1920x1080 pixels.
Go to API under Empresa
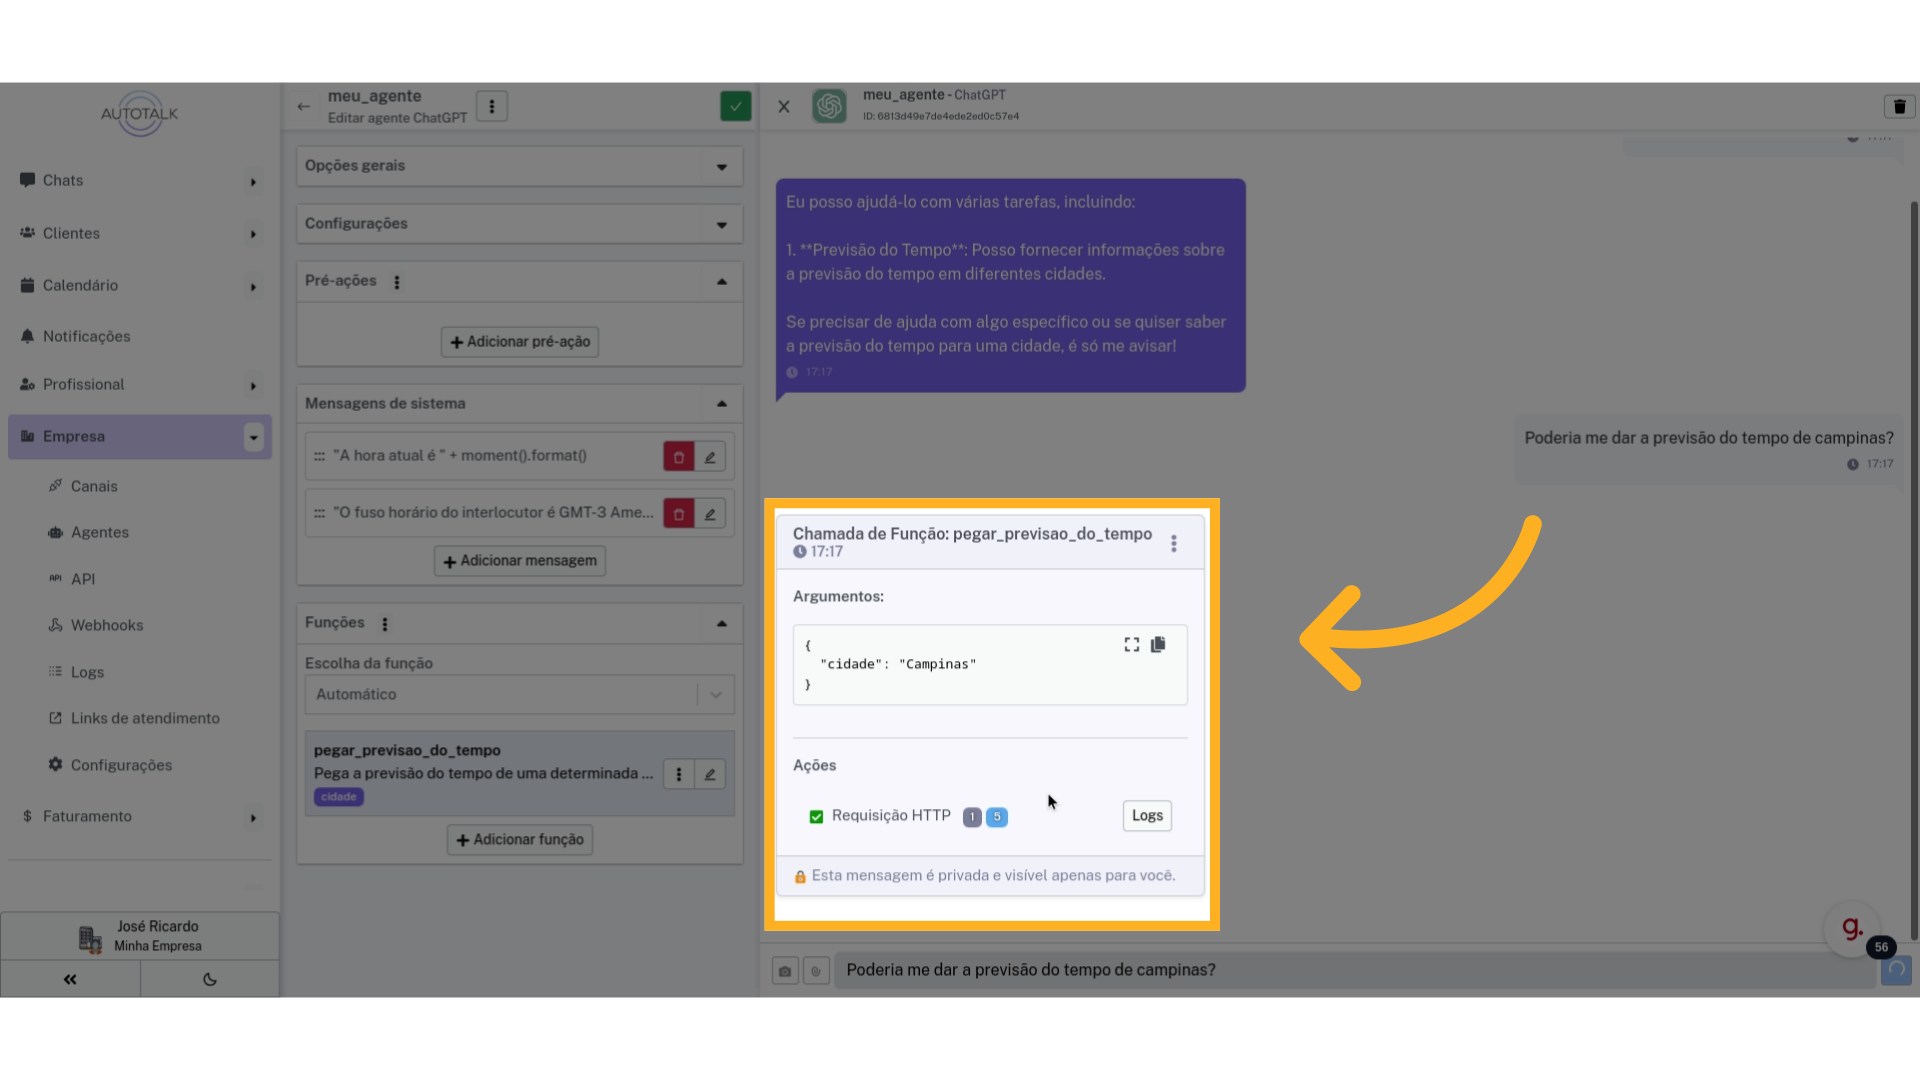(x=83, y=580)
